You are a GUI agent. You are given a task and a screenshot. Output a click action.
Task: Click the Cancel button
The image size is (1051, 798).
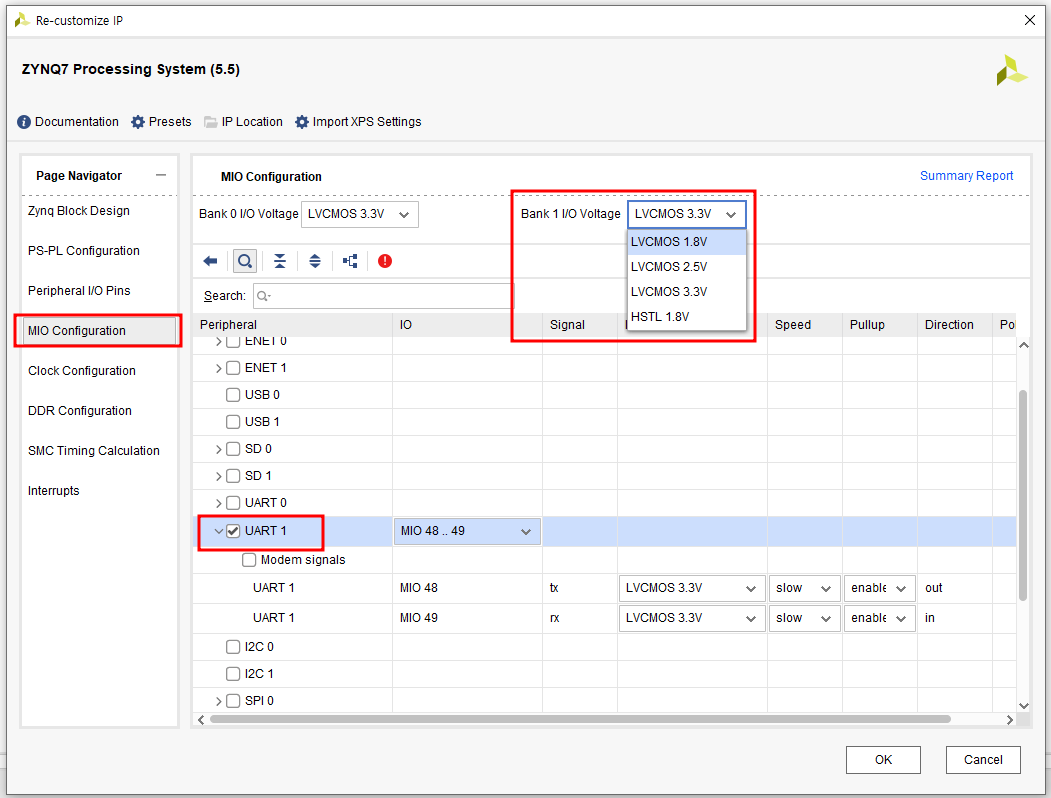coord(983,760)
